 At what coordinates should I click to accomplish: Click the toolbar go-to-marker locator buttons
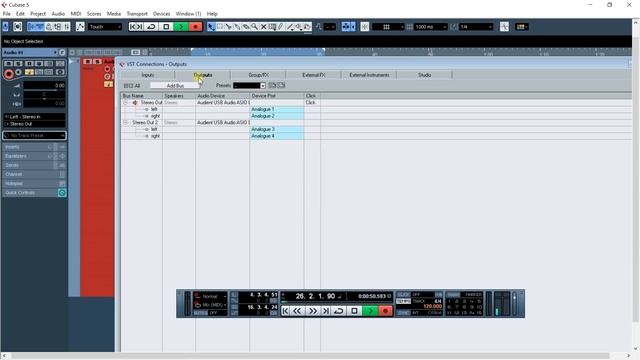pos(136,27)
